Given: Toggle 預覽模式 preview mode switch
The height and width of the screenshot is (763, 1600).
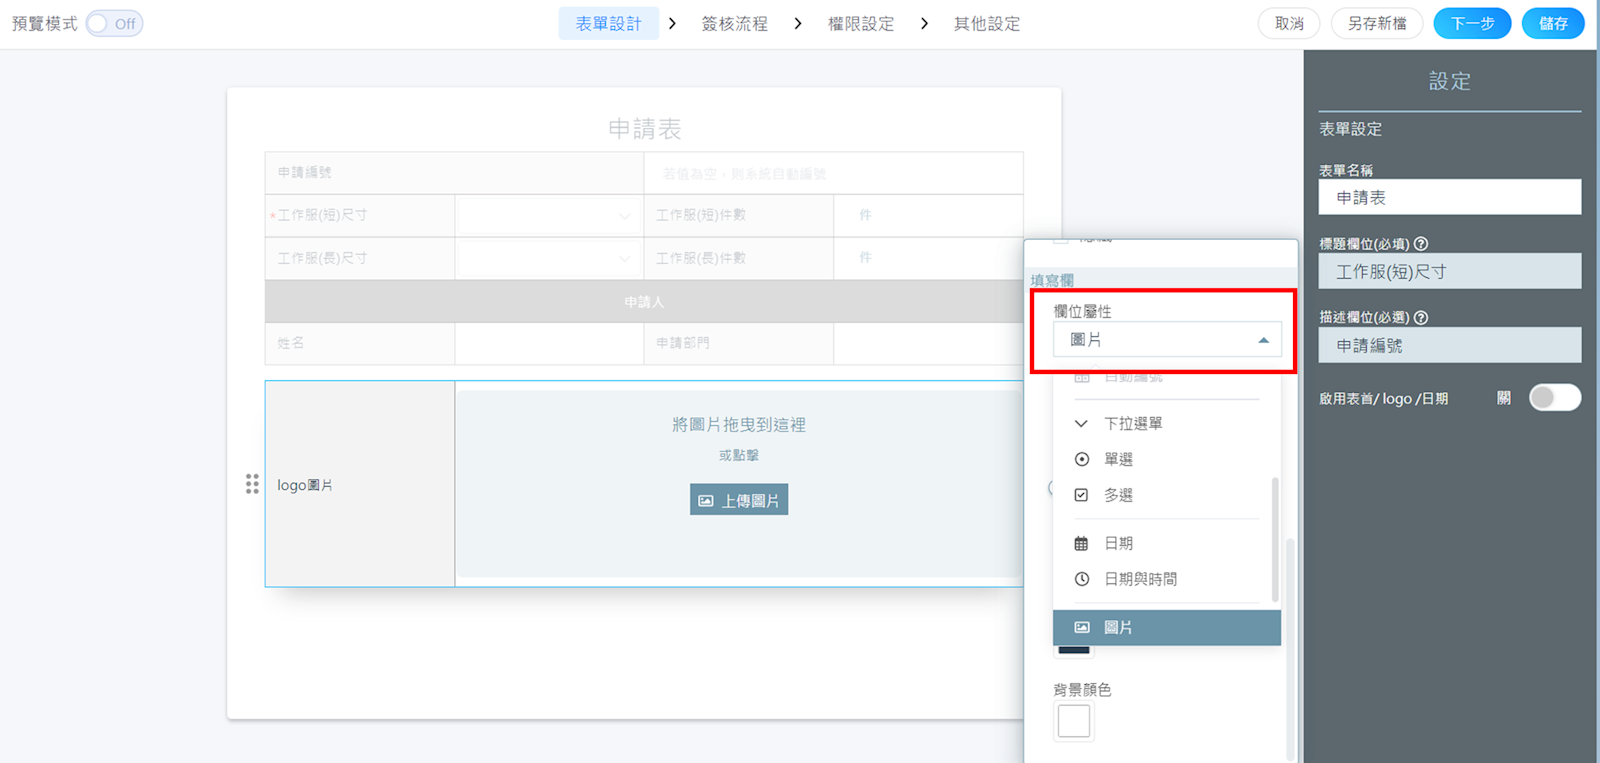Looking at the screenshot, I should coord(114,24).
